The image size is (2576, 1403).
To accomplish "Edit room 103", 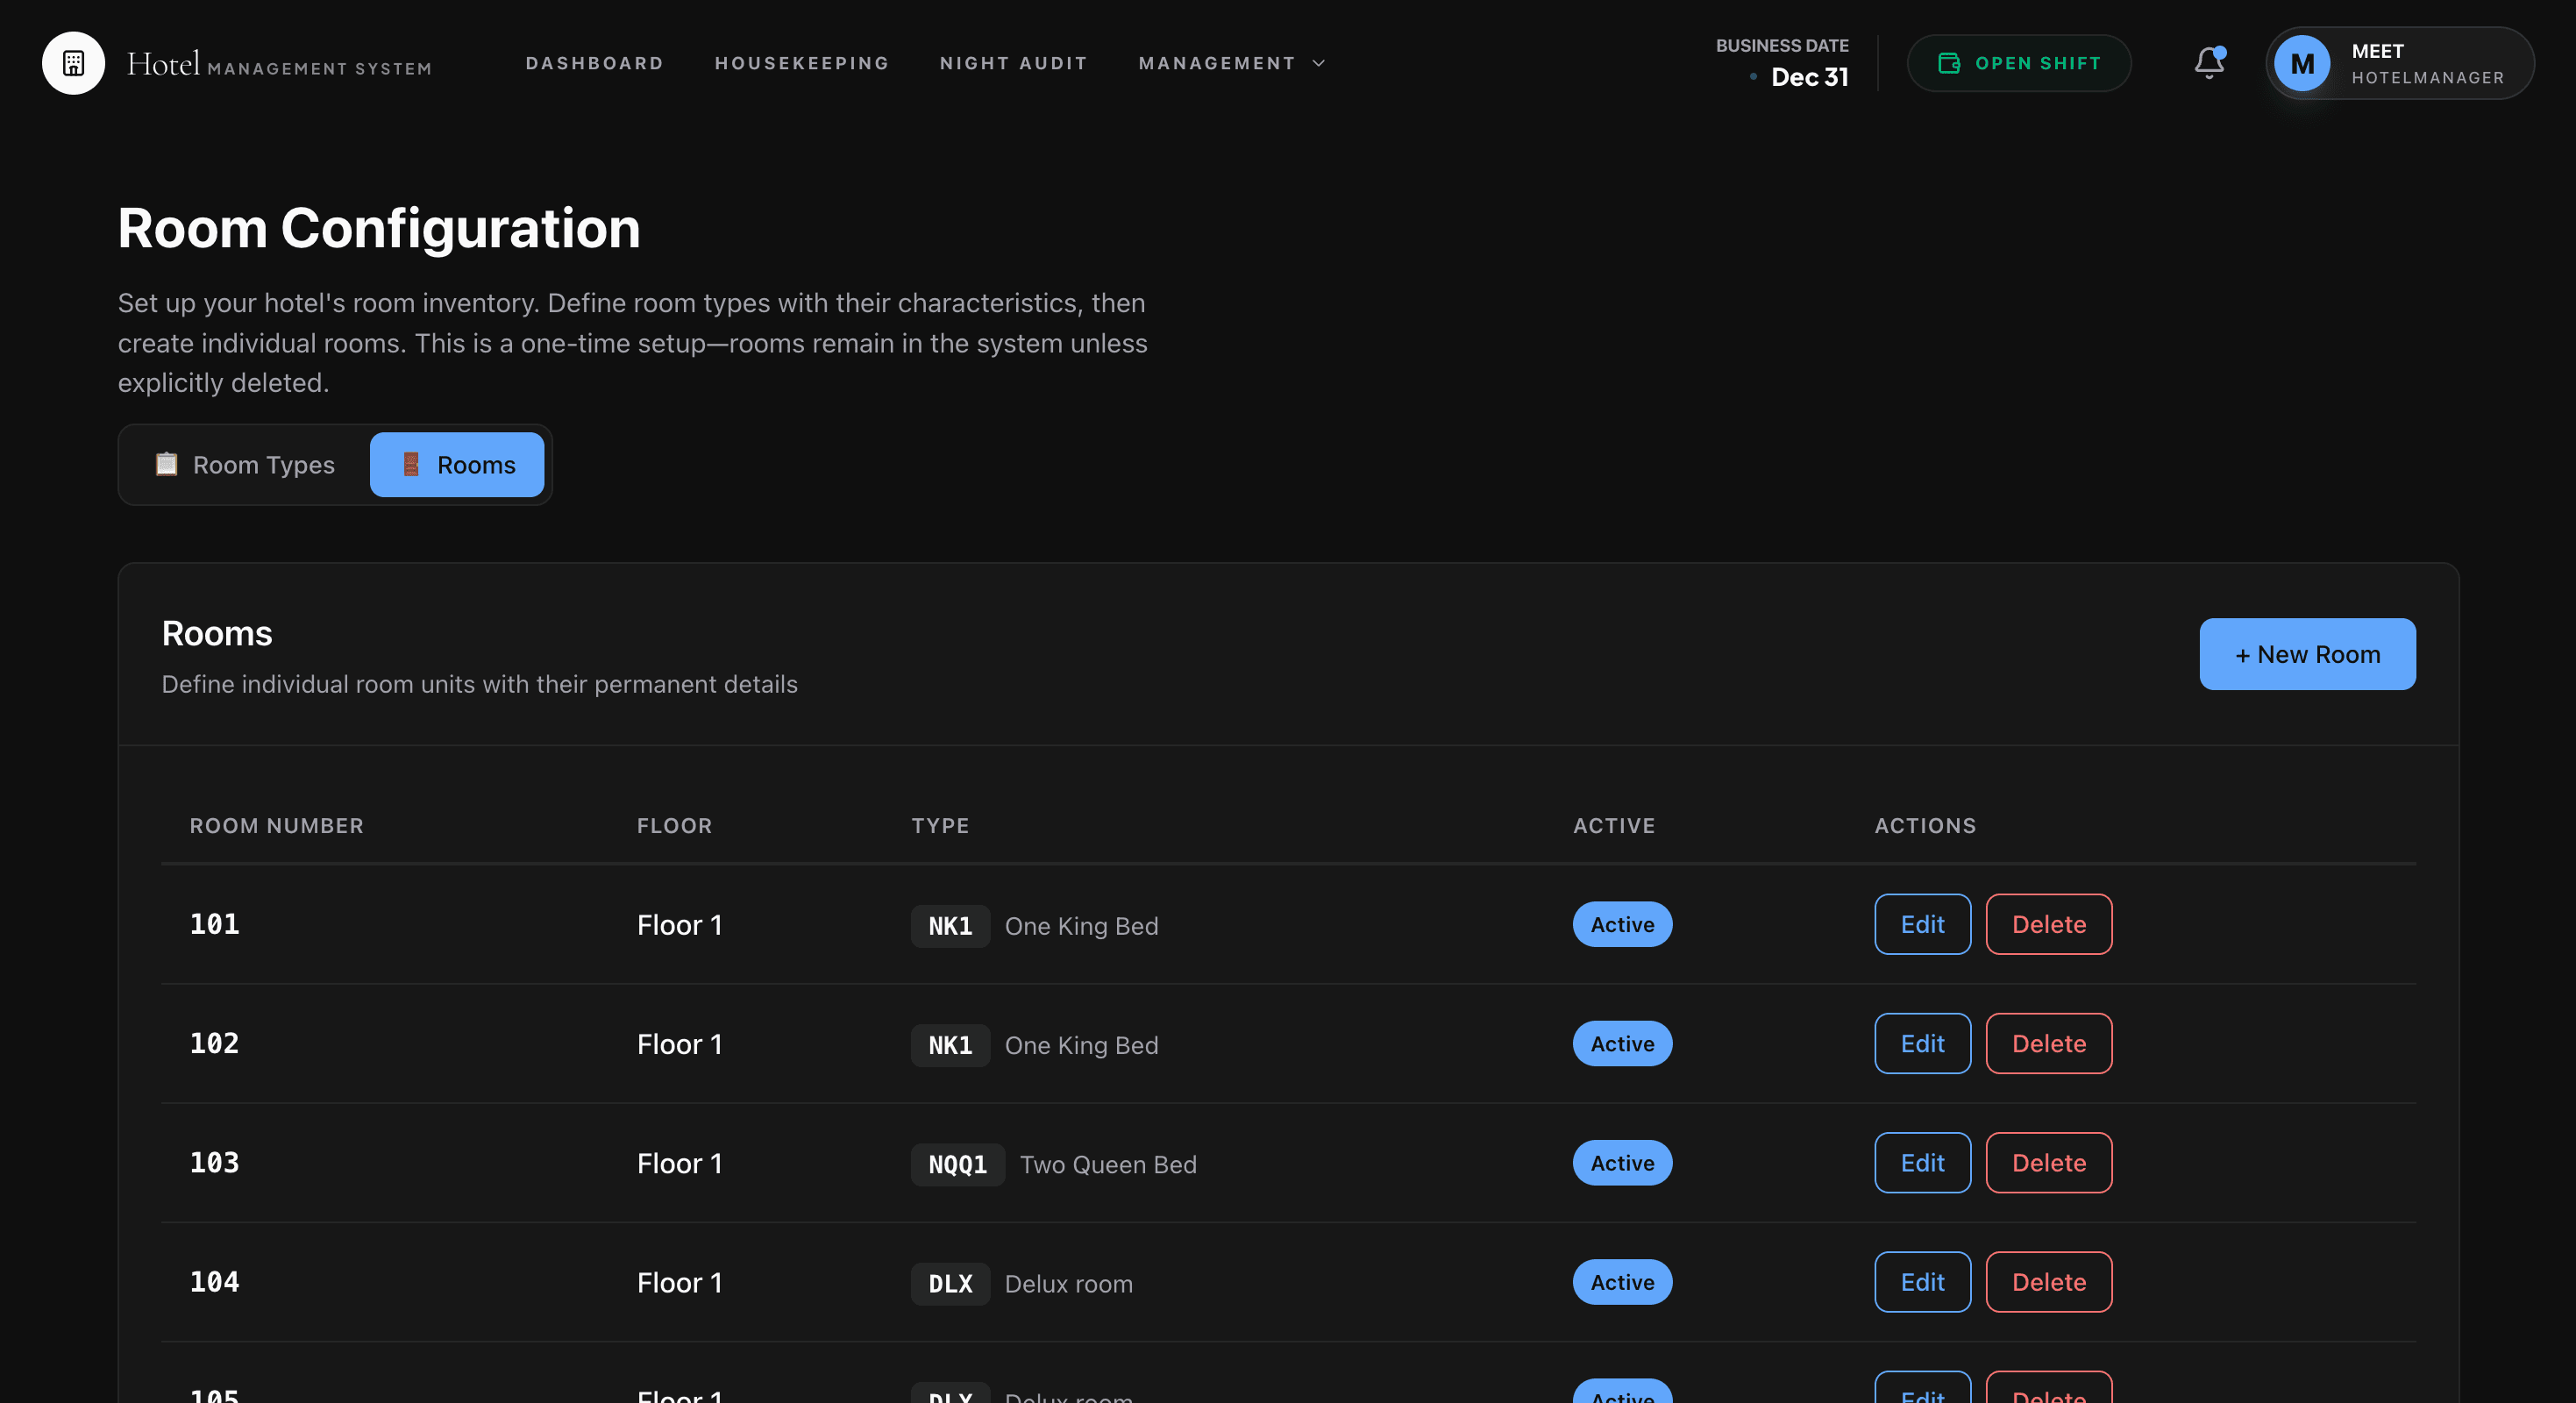I will (x=1921, y=1163).
